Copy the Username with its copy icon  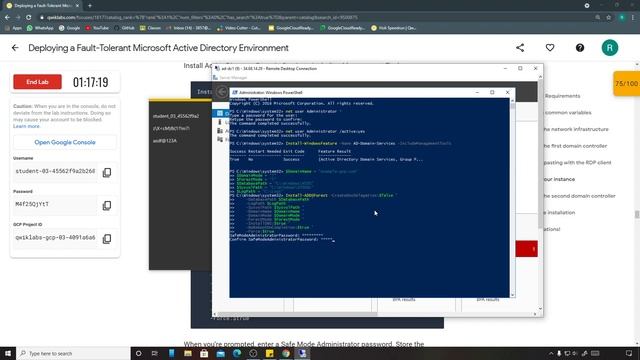click(x=107, y=172)
